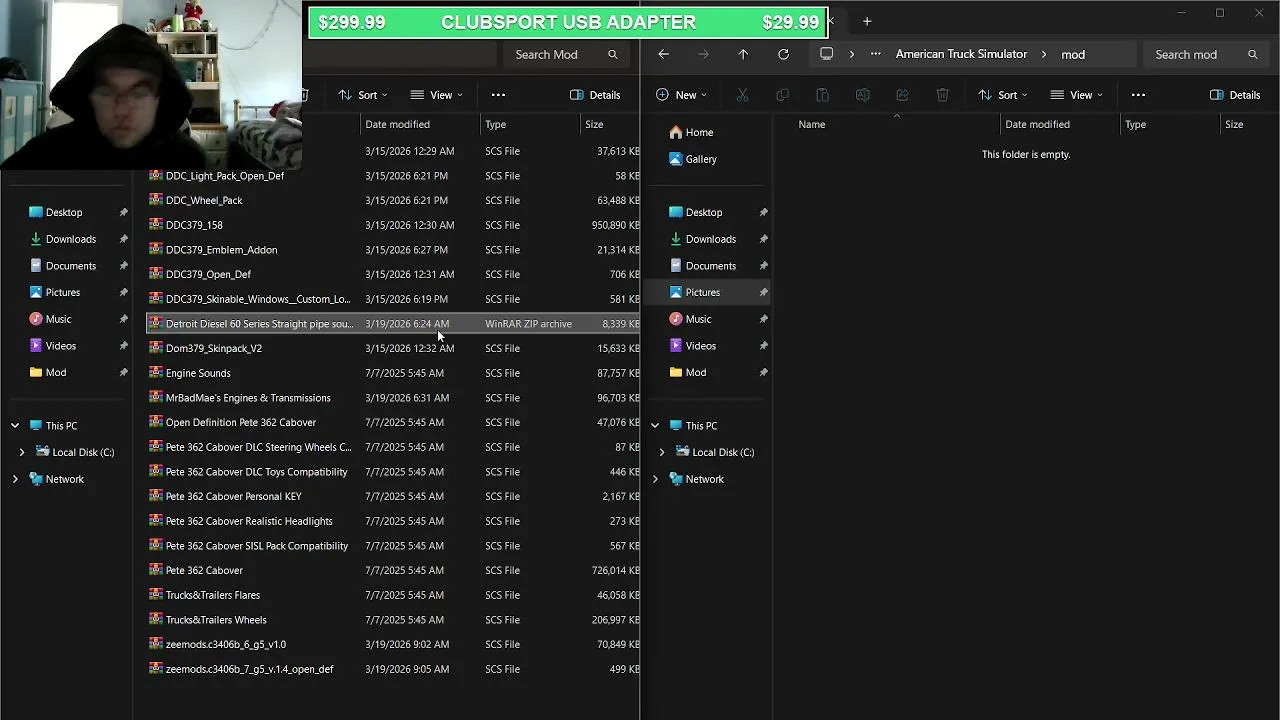Select the DDC379_Emblem_Addon file
Image resolution: width=1280 pixels, height=720 pixels.
click(393, 250)
